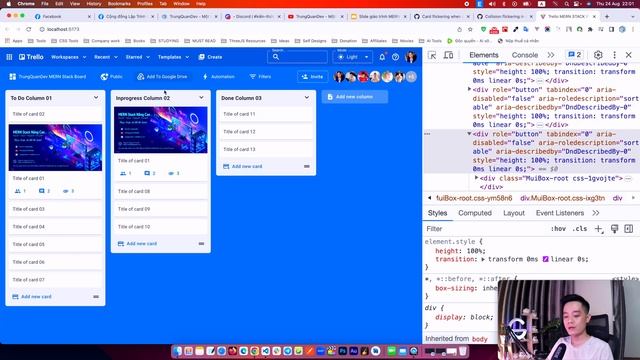This screenshot has height=360, width=640.
Task: Click the cover image in To Do column
Action: point(55,147)
